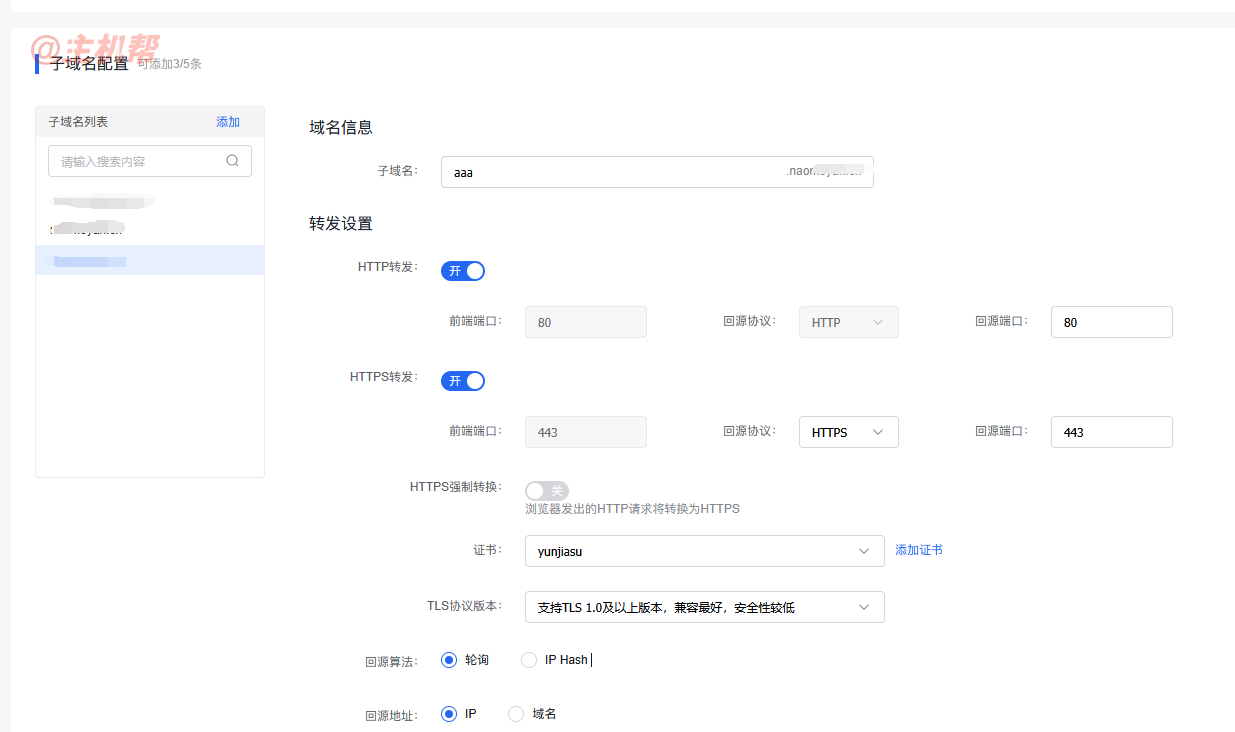The width and height of the screenshot is (1235, 732).
Task: Click the 子域名列表 header label
Action: [x=78, y=122]
